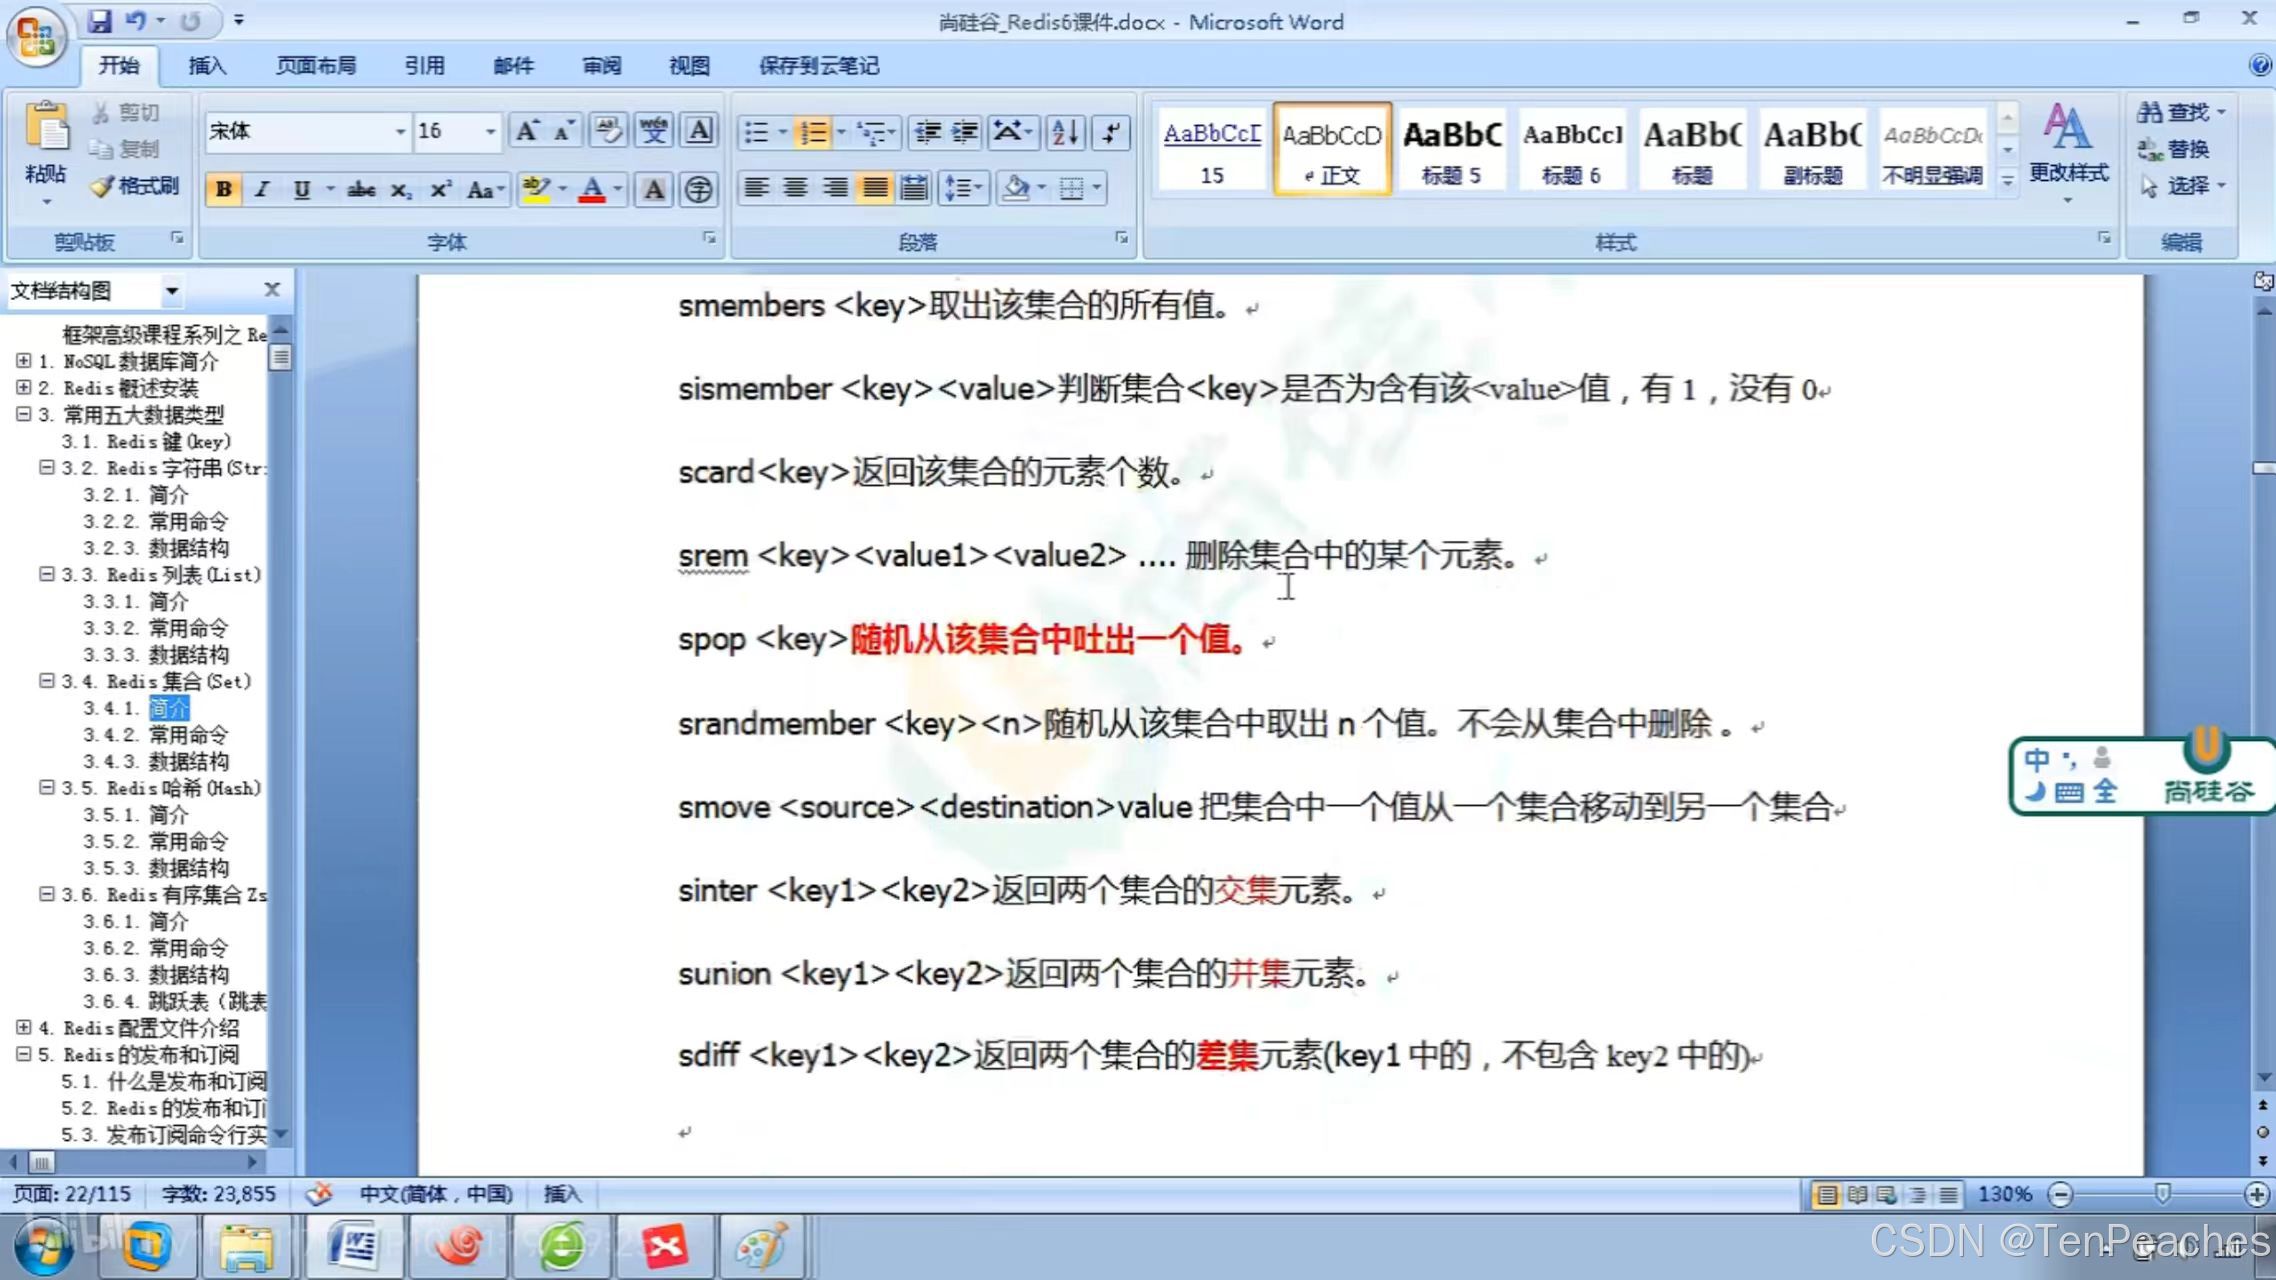Toggle Bold formatting

click(x=224, y=189)
